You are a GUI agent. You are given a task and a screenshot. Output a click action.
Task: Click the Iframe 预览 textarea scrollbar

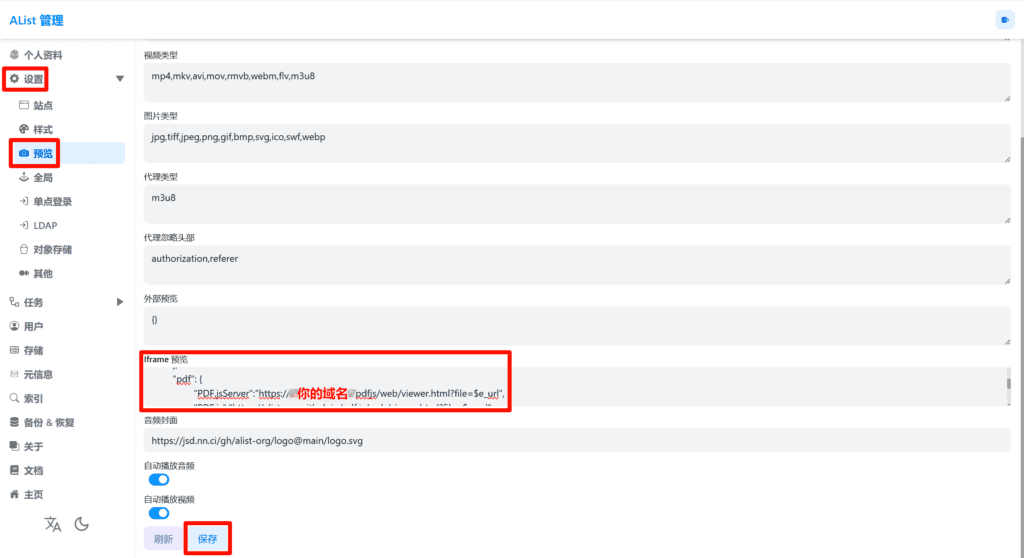(x=1007, y=384)
